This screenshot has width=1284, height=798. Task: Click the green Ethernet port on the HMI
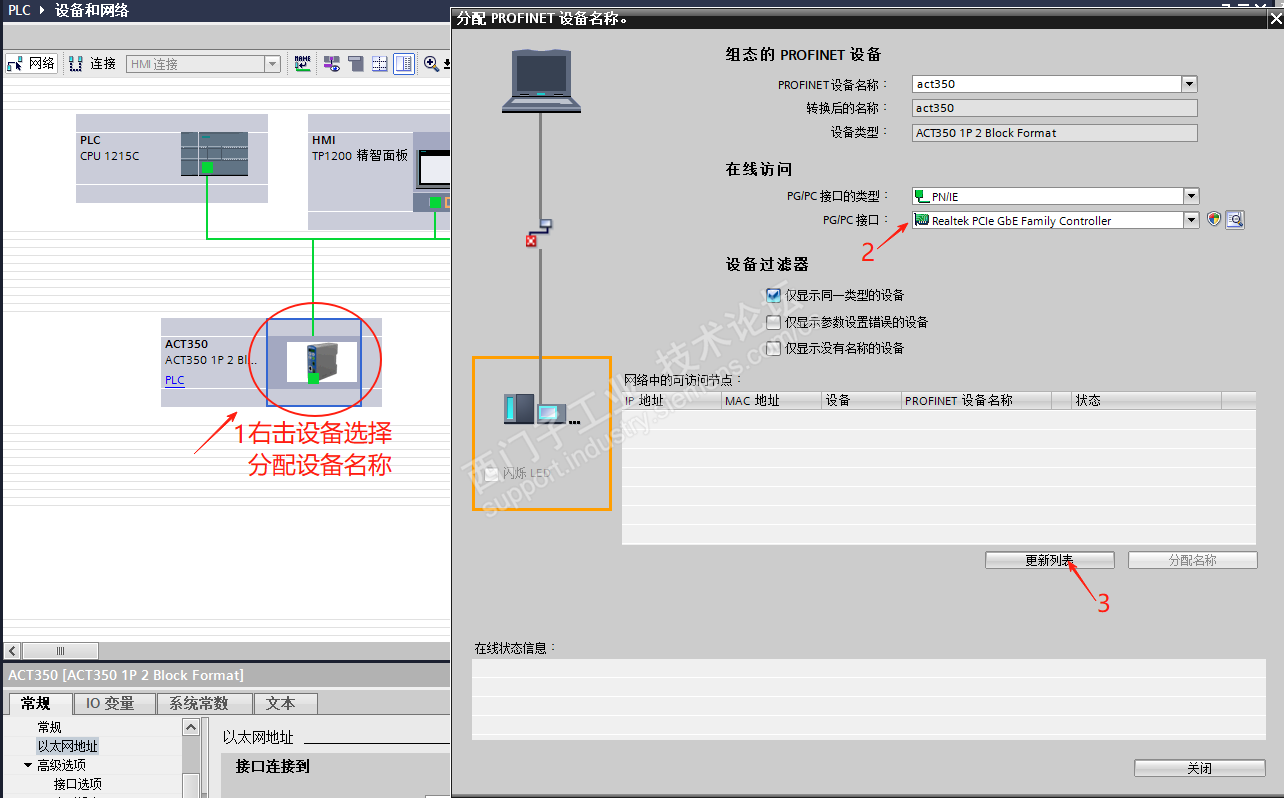[x=435, y=203]
